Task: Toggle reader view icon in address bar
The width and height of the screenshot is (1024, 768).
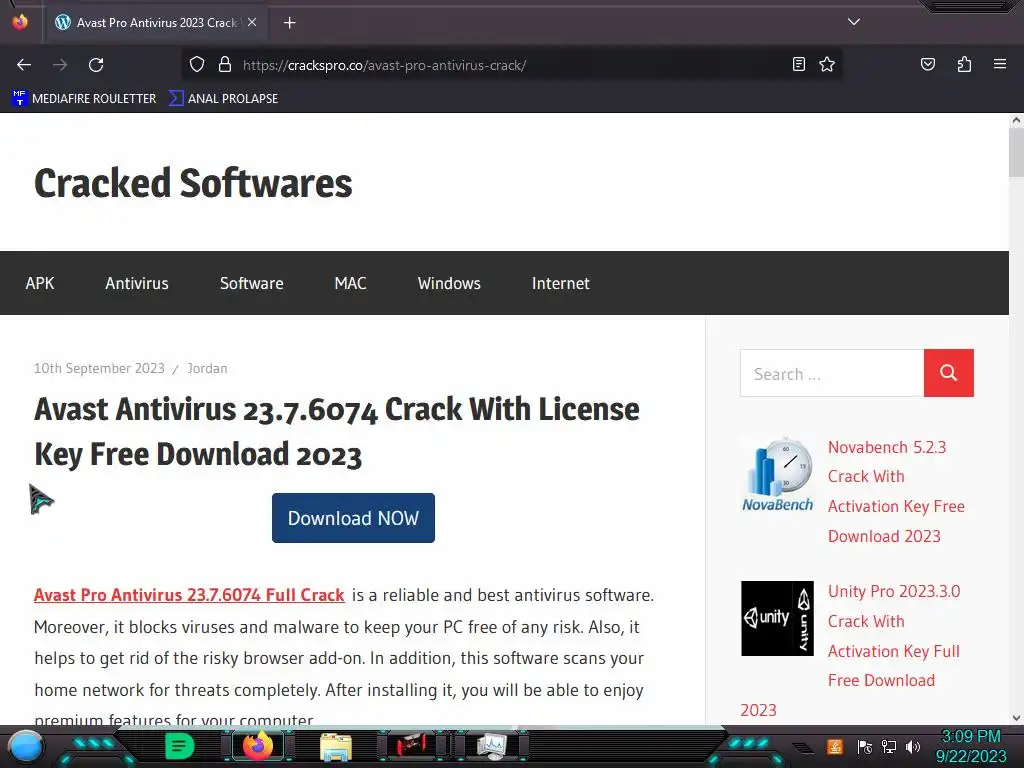Action: 799,64
